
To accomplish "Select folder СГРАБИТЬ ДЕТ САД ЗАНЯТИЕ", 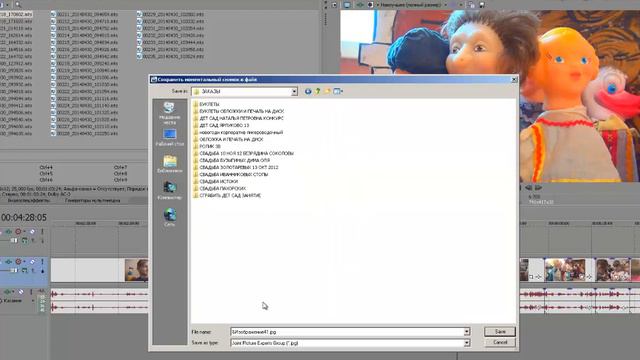I will tap(227, 196).
